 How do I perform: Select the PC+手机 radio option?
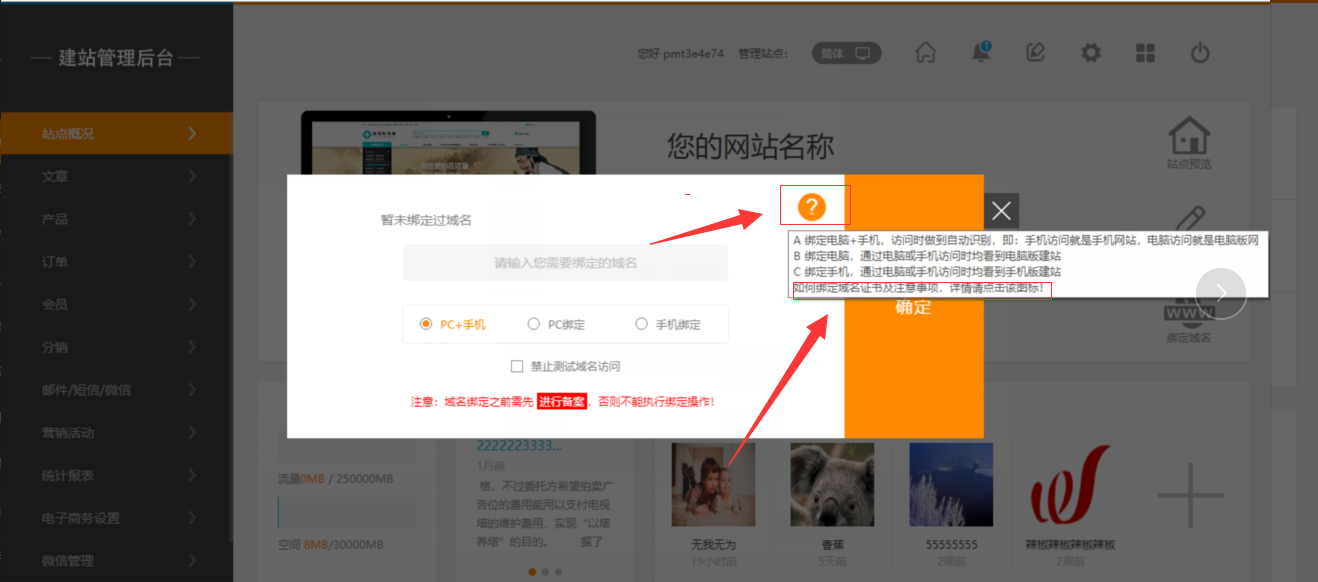click(427, 324)
